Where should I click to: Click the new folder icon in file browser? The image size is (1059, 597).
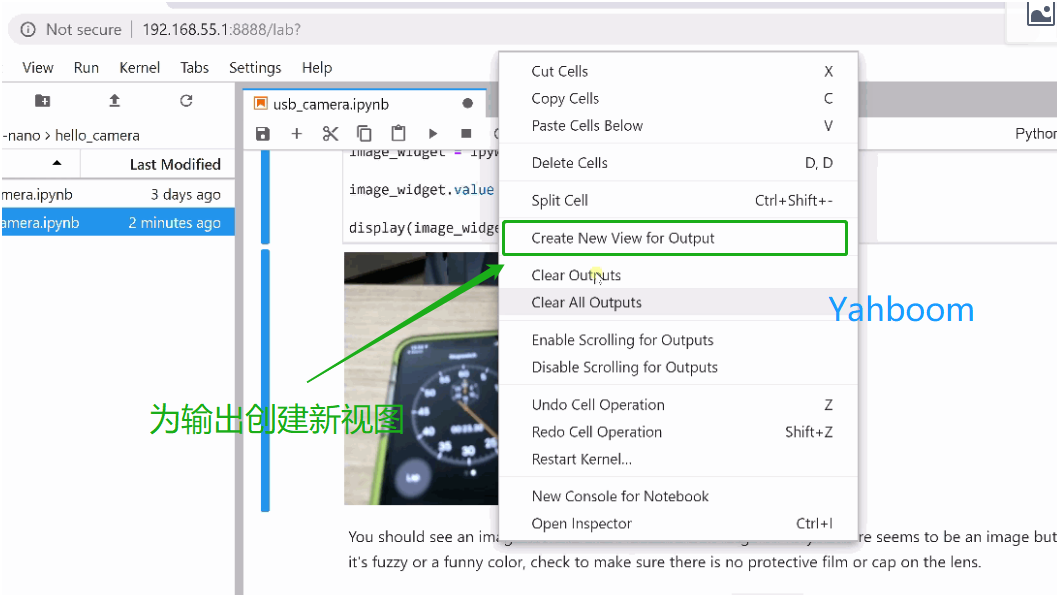42,101
